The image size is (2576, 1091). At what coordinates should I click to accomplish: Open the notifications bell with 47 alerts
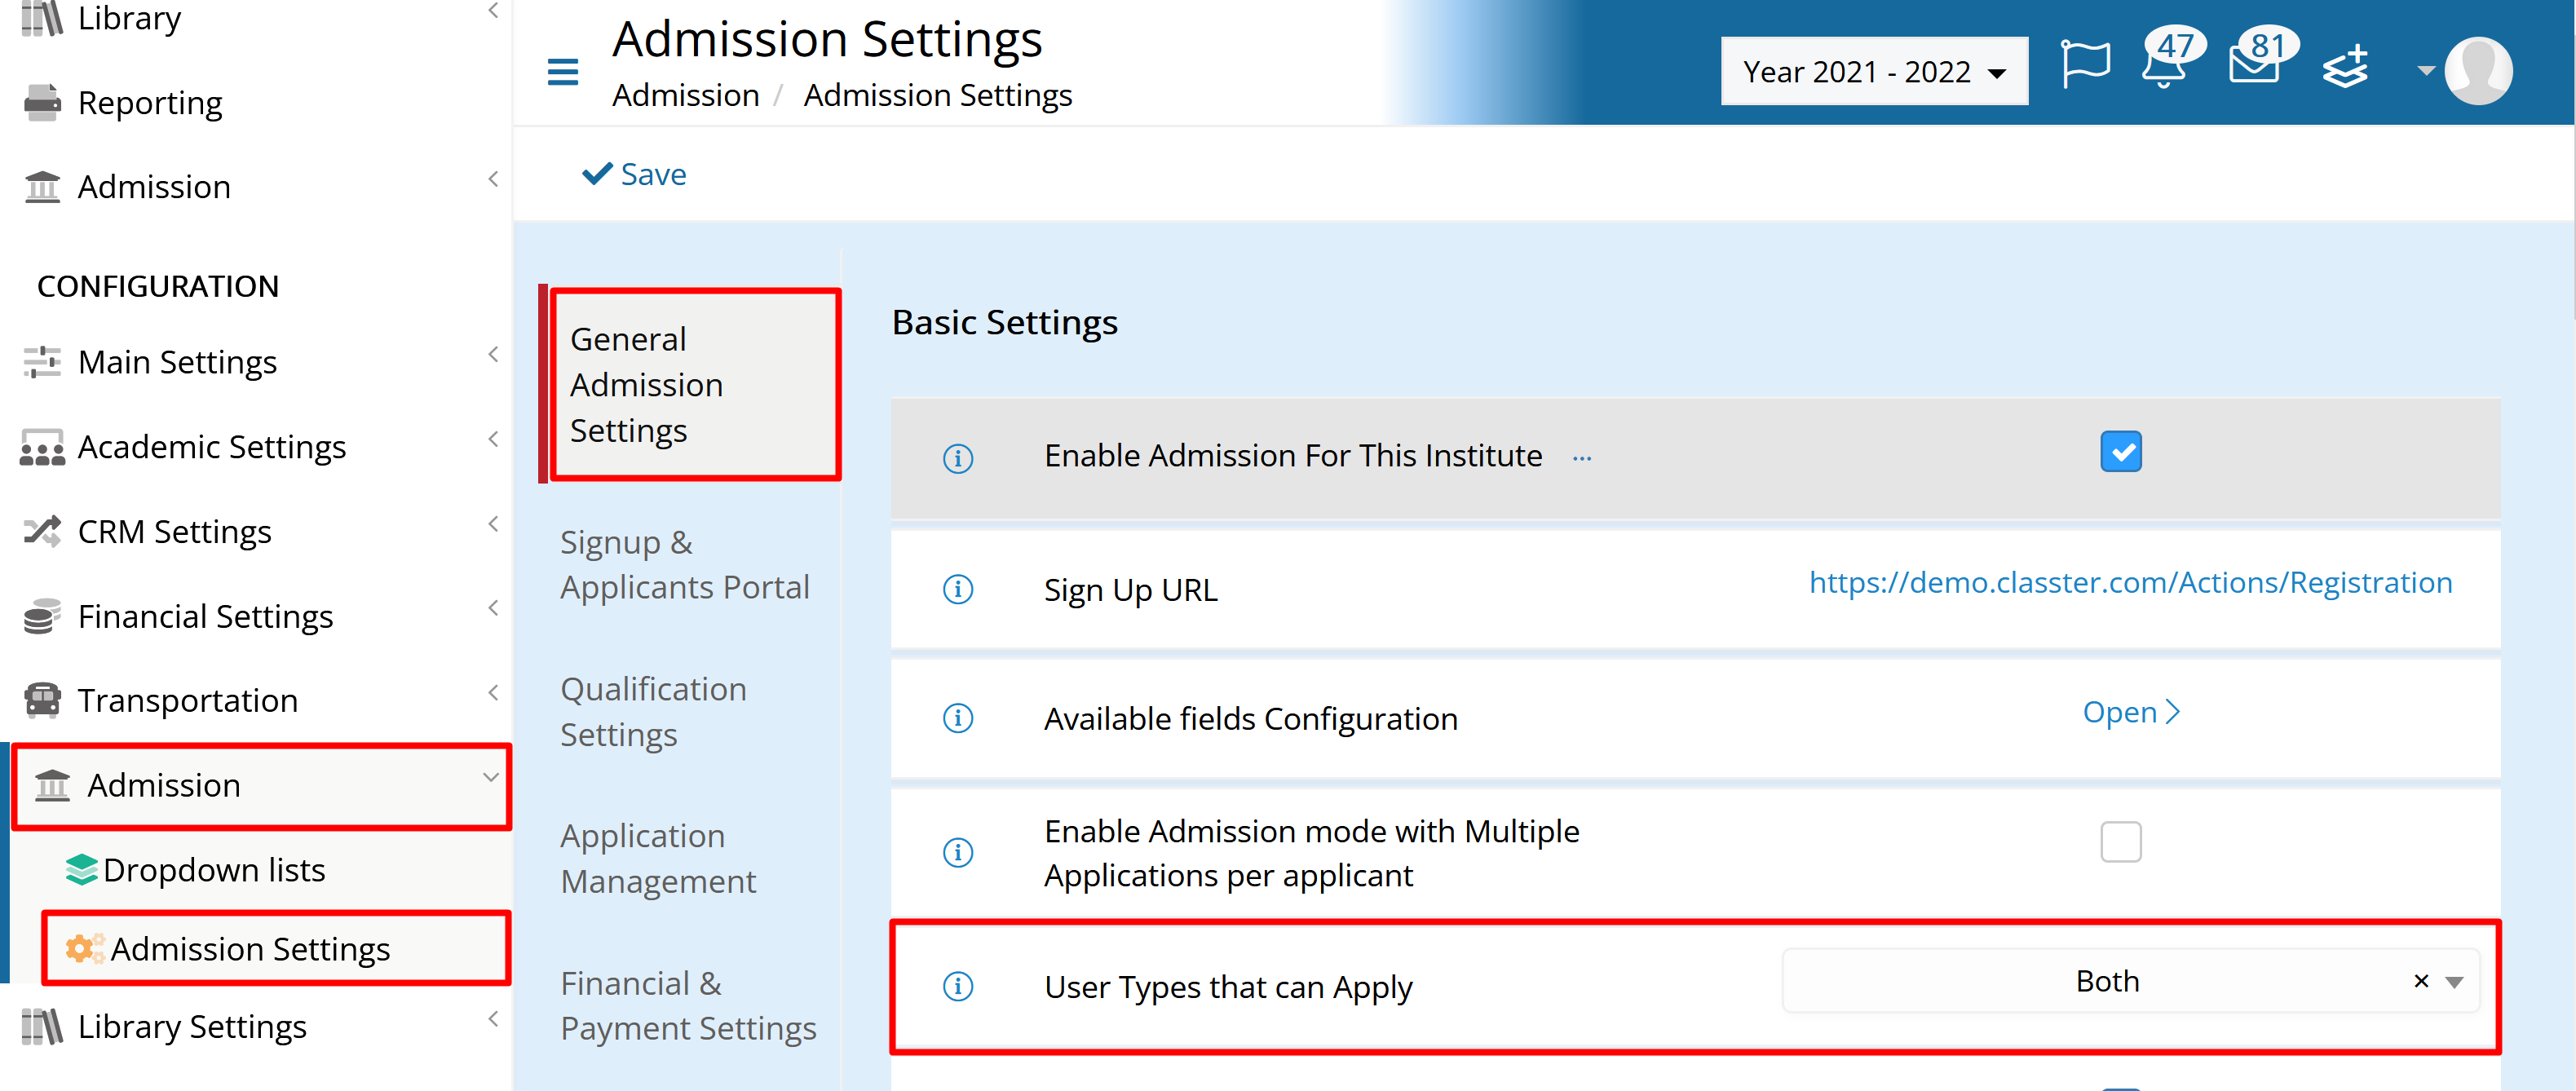[x=2164, y=66]
